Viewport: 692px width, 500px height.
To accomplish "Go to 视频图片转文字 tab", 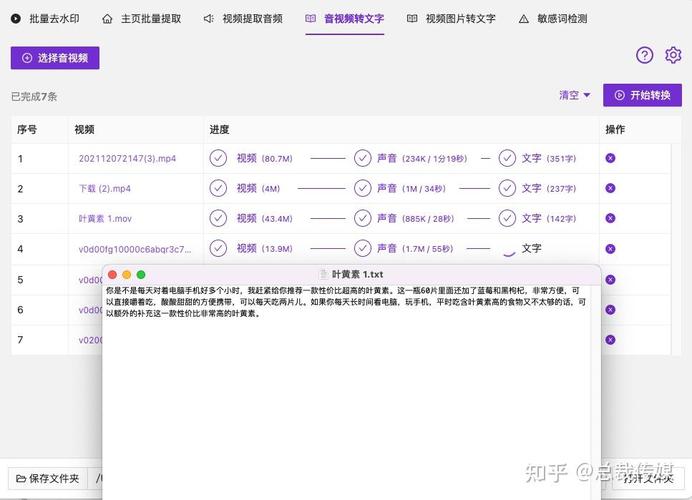I will pos(451,19).
